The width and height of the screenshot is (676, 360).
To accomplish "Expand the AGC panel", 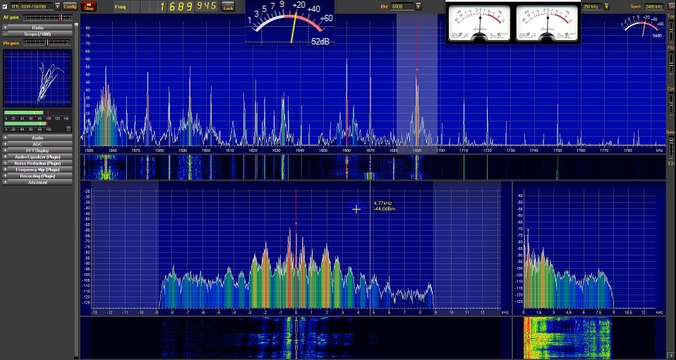I will tap(38, 144).
